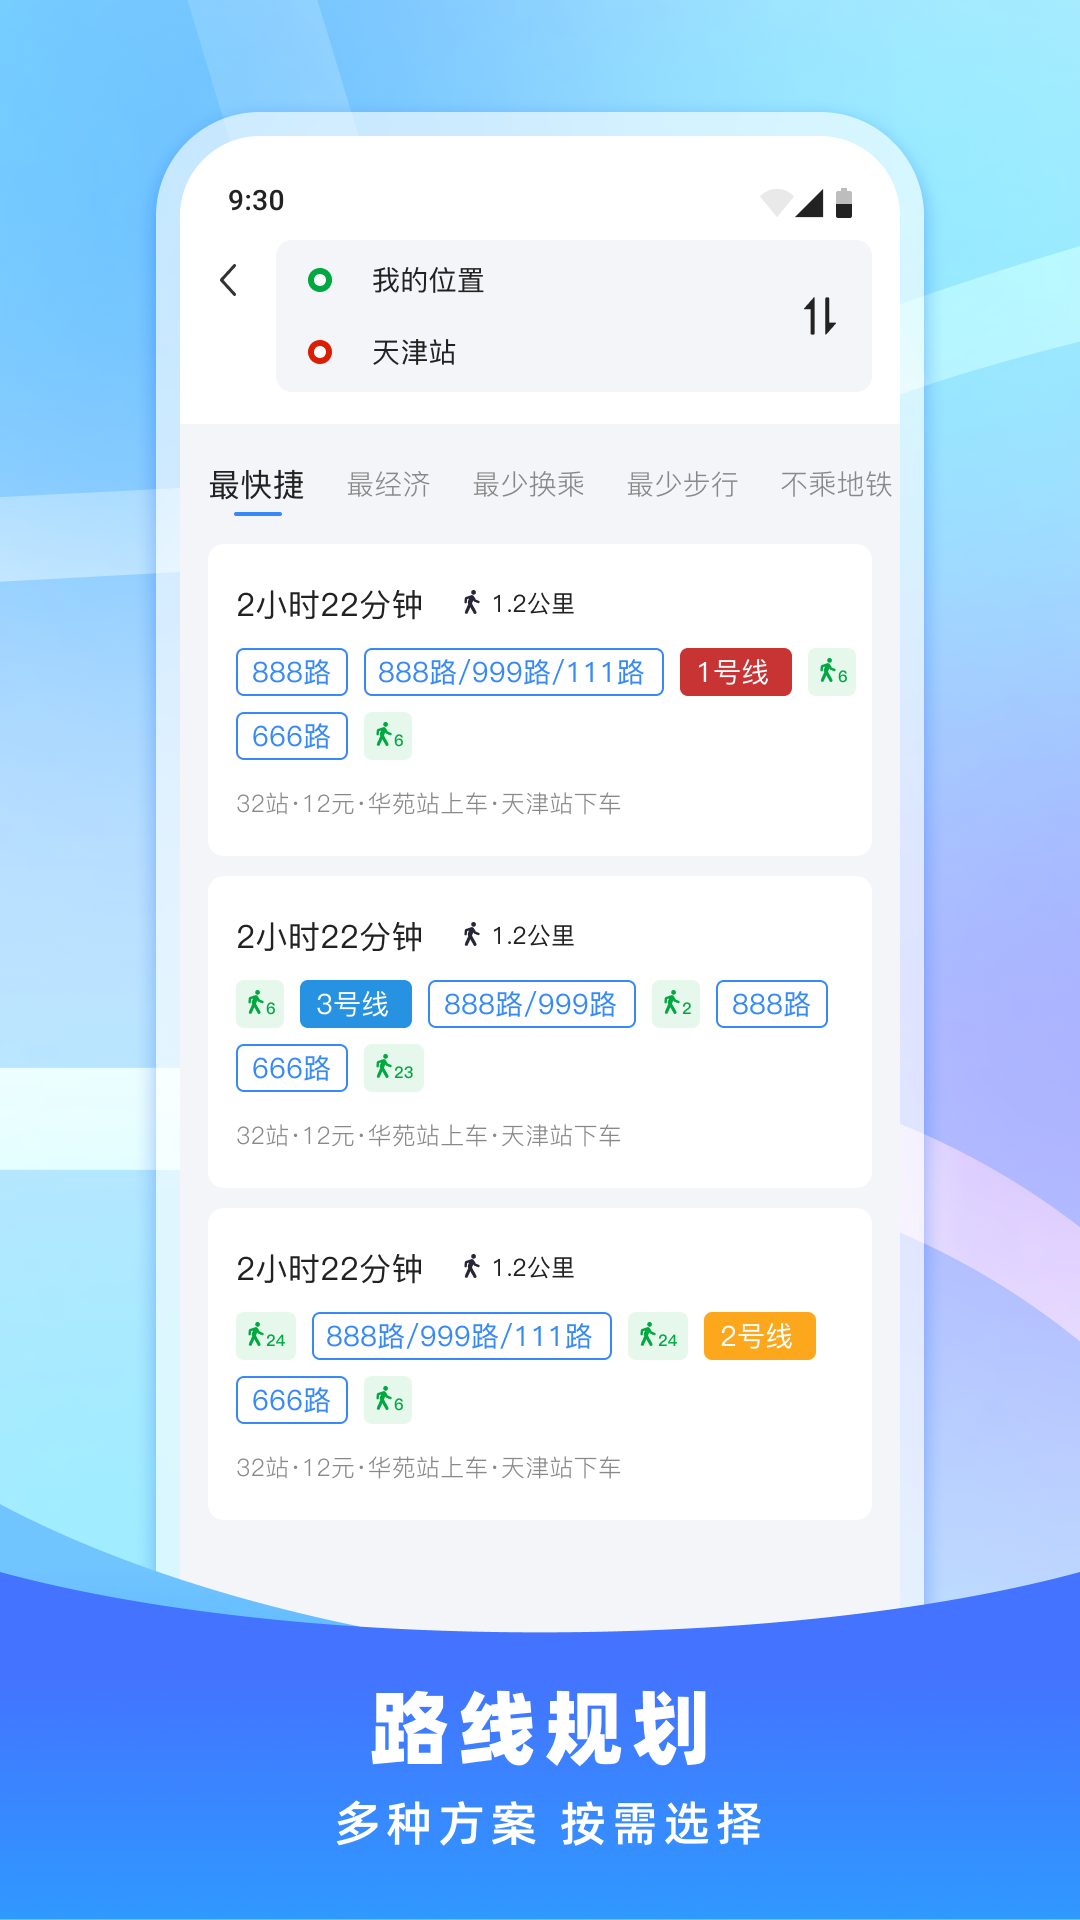The image size is (1080, 1920).
Task: Select the 最快捷 tab
Action: point(257,485)
